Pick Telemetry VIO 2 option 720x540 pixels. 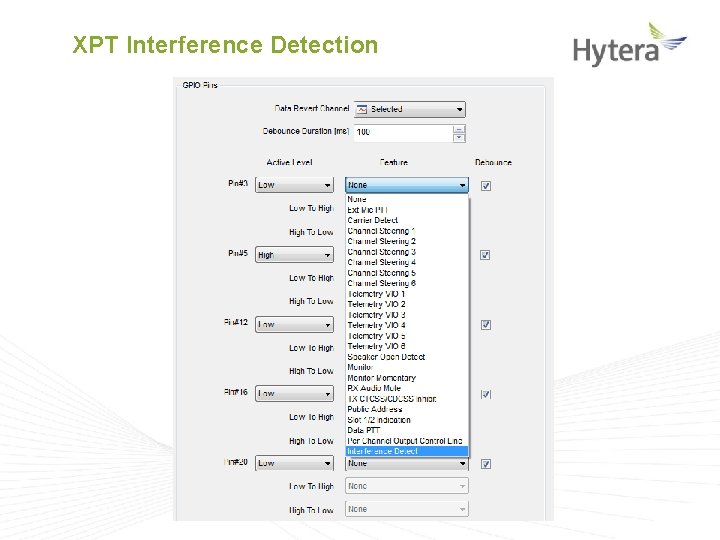pyautogui.click(x=406, y=304)
